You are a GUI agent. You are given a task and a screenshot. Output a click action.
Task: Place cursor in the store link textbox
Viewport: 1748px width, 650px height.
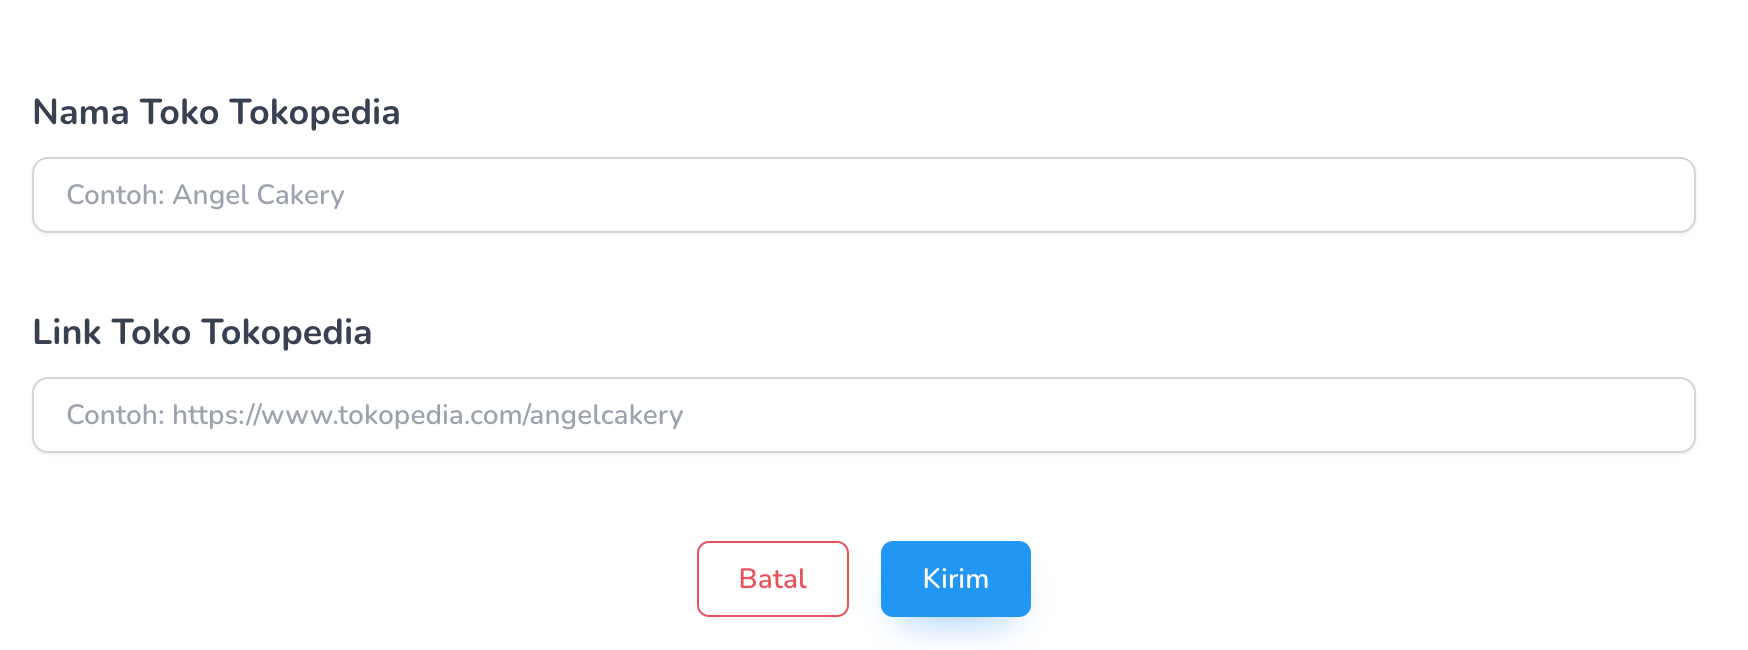(x=863, y=415)
